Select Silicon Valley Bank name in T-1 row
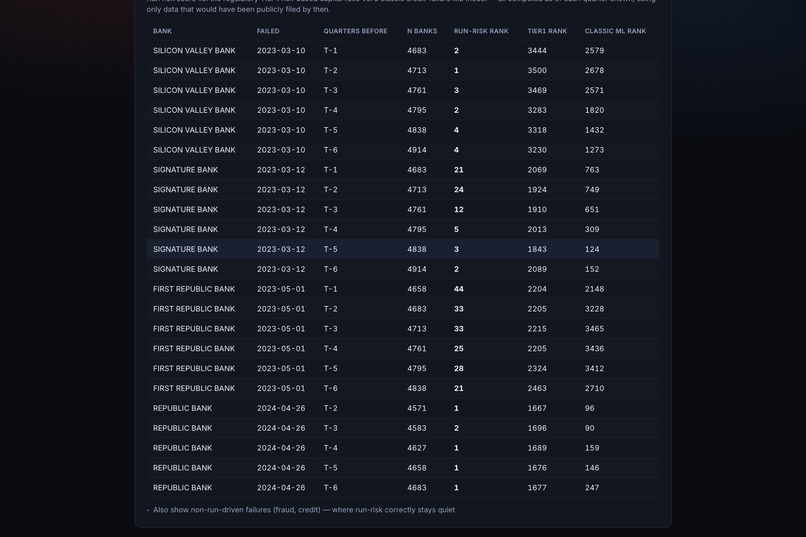This screenshot has height=537, width=806. (194, 50)
